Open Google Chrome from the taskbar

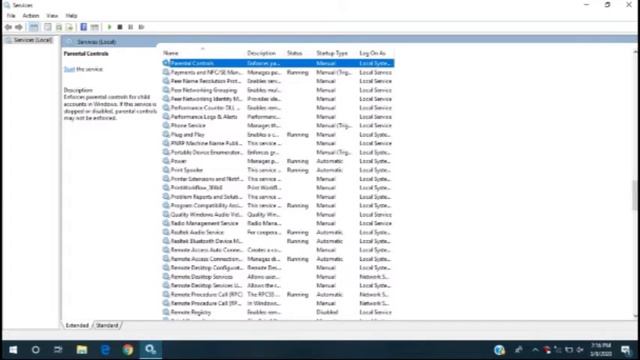[x=128, y=350]
